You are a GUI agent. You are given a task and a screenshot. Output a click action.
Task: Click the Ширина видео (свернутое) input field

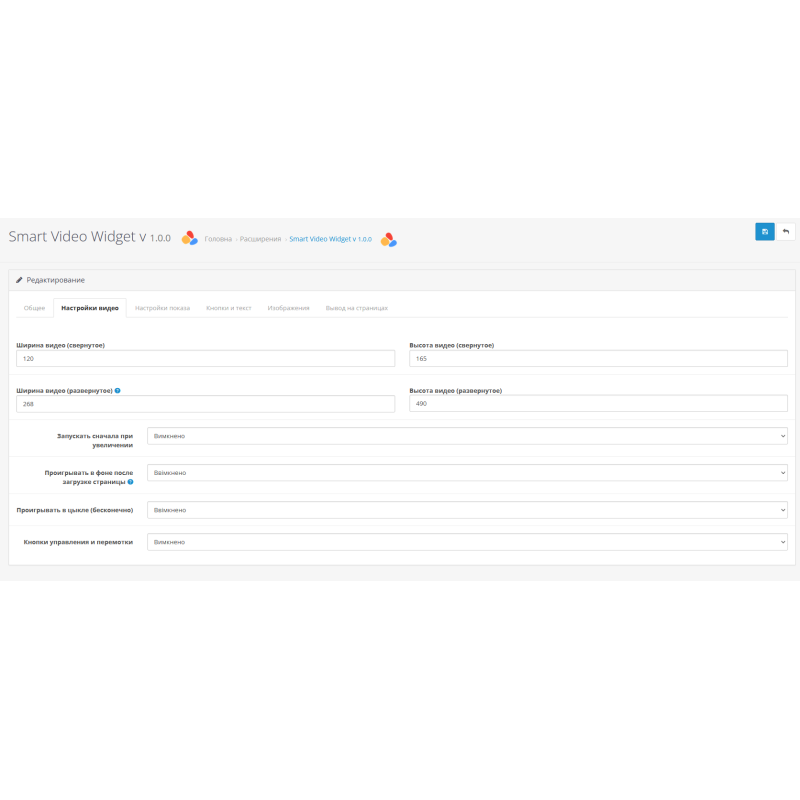pos(205,357)
